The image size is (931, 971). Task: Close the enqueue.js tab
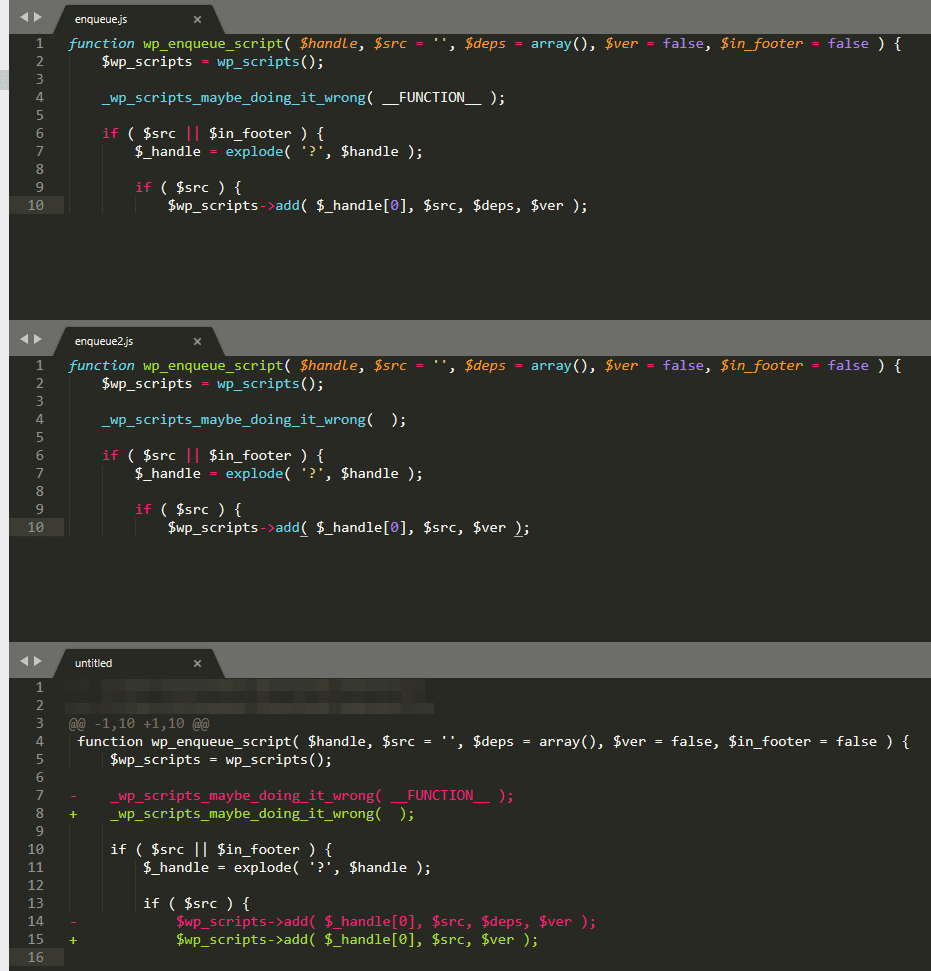pos(197,18)
